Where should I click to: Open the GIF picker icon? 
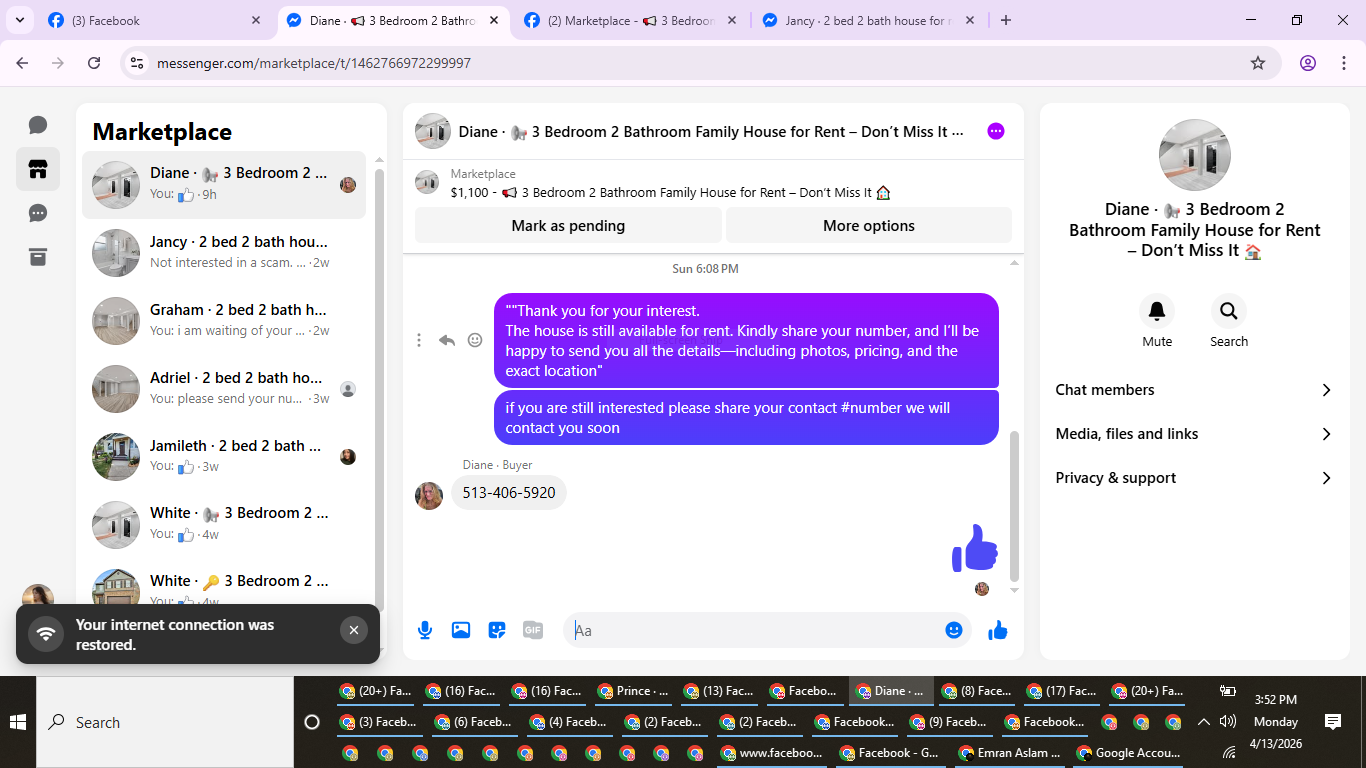(533, 630)
